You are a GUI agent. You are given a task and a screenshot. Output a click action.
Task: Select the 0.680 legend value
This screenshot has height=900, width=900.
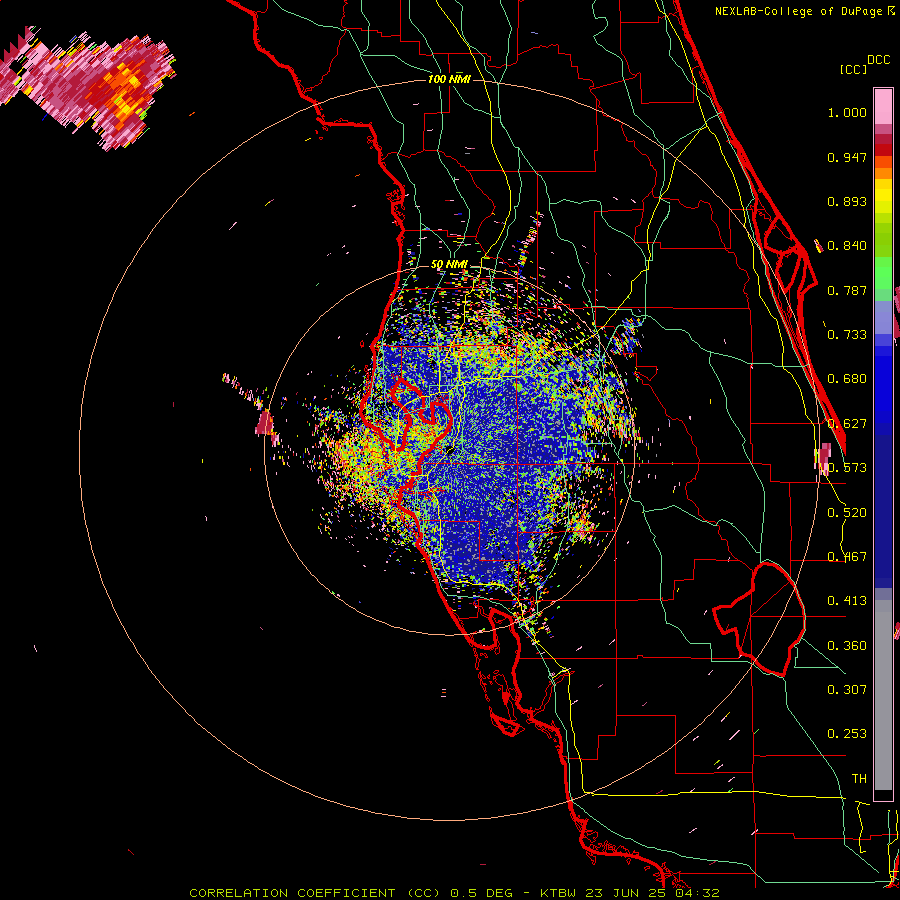847,379
